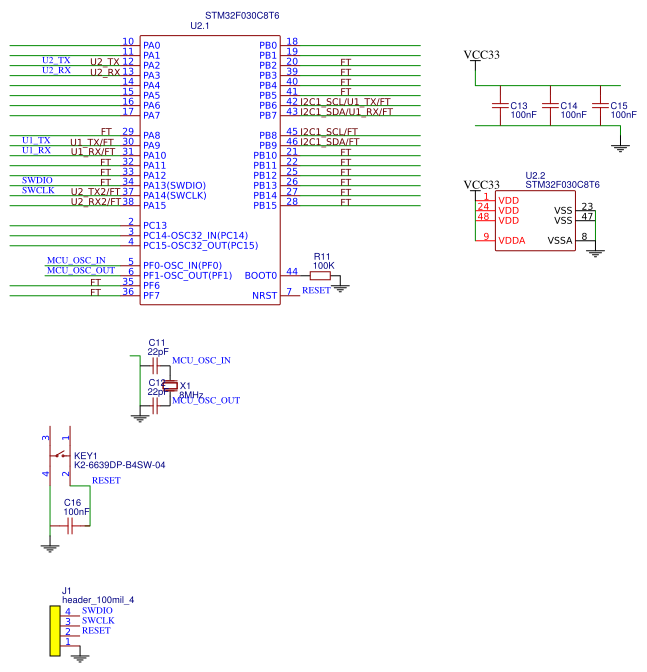
Task: Click the ground symbol below C15
Action: (x=620, y=148)
